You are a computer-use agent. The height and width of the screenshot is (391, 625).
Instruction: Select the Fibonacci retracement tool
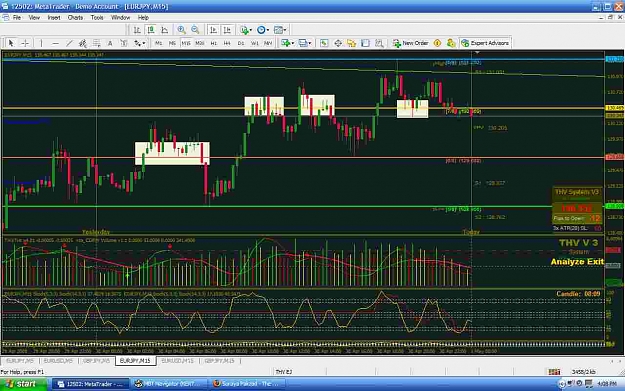pyautogui.click(x=96, y=43)
